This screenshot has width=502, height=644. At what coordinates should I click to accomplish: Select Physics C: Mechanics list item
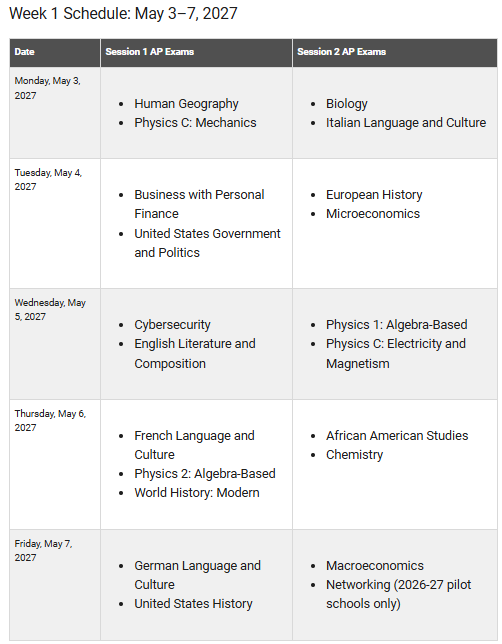click(x=195, y=123)
